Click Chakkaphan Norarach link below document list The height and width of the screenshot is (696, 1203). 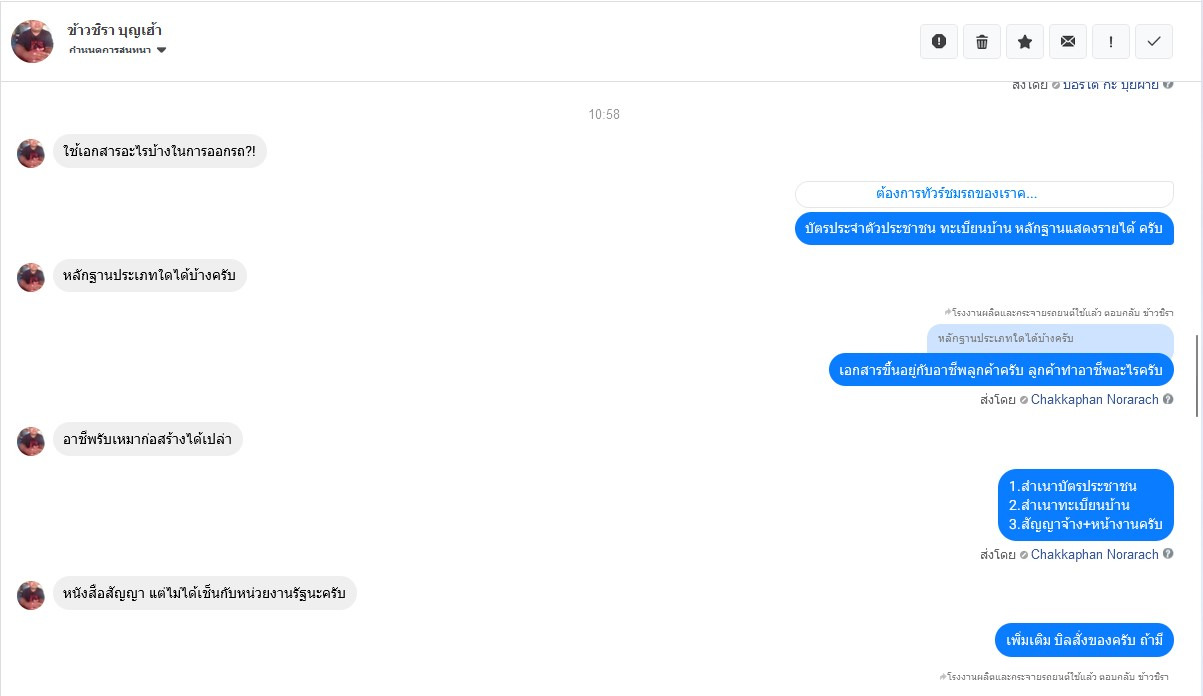[x=1094, y=555]
